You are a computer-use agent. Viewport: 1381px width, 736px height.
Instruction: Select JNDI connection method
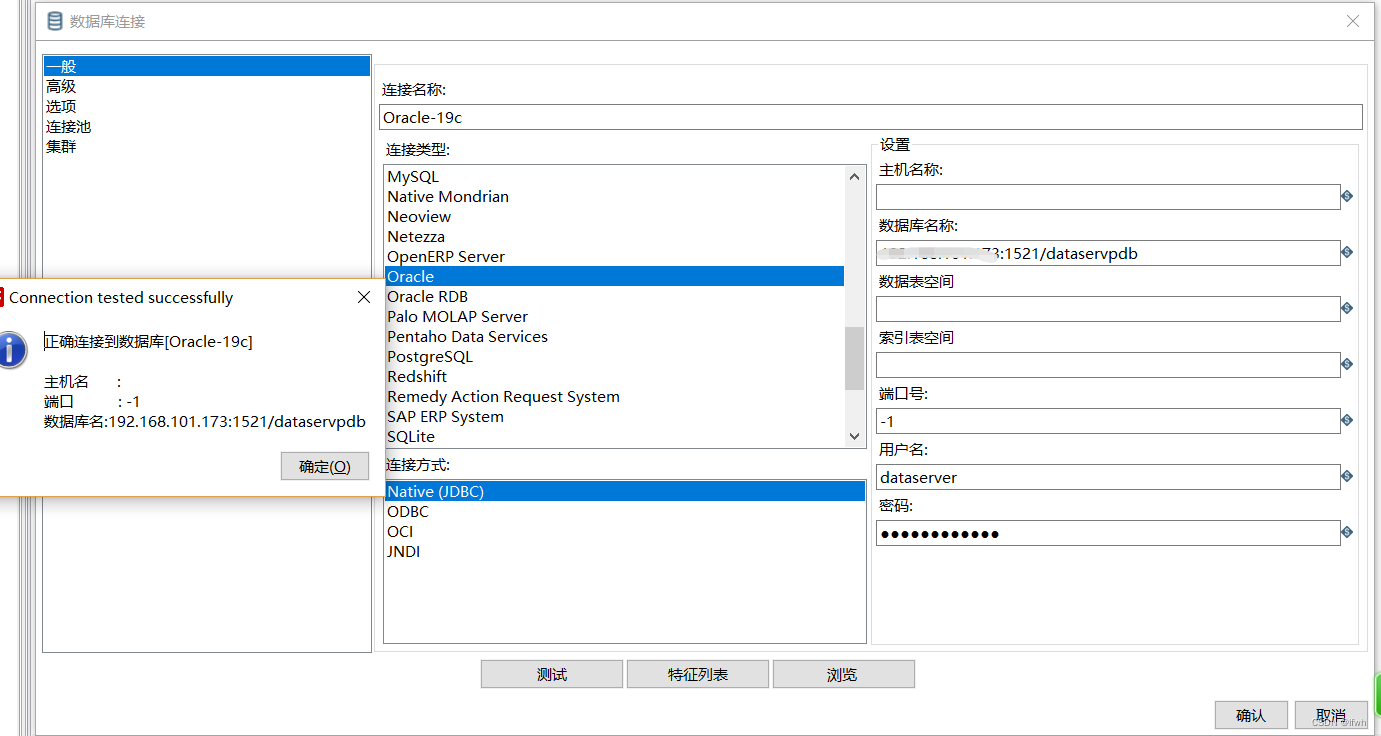404,552
